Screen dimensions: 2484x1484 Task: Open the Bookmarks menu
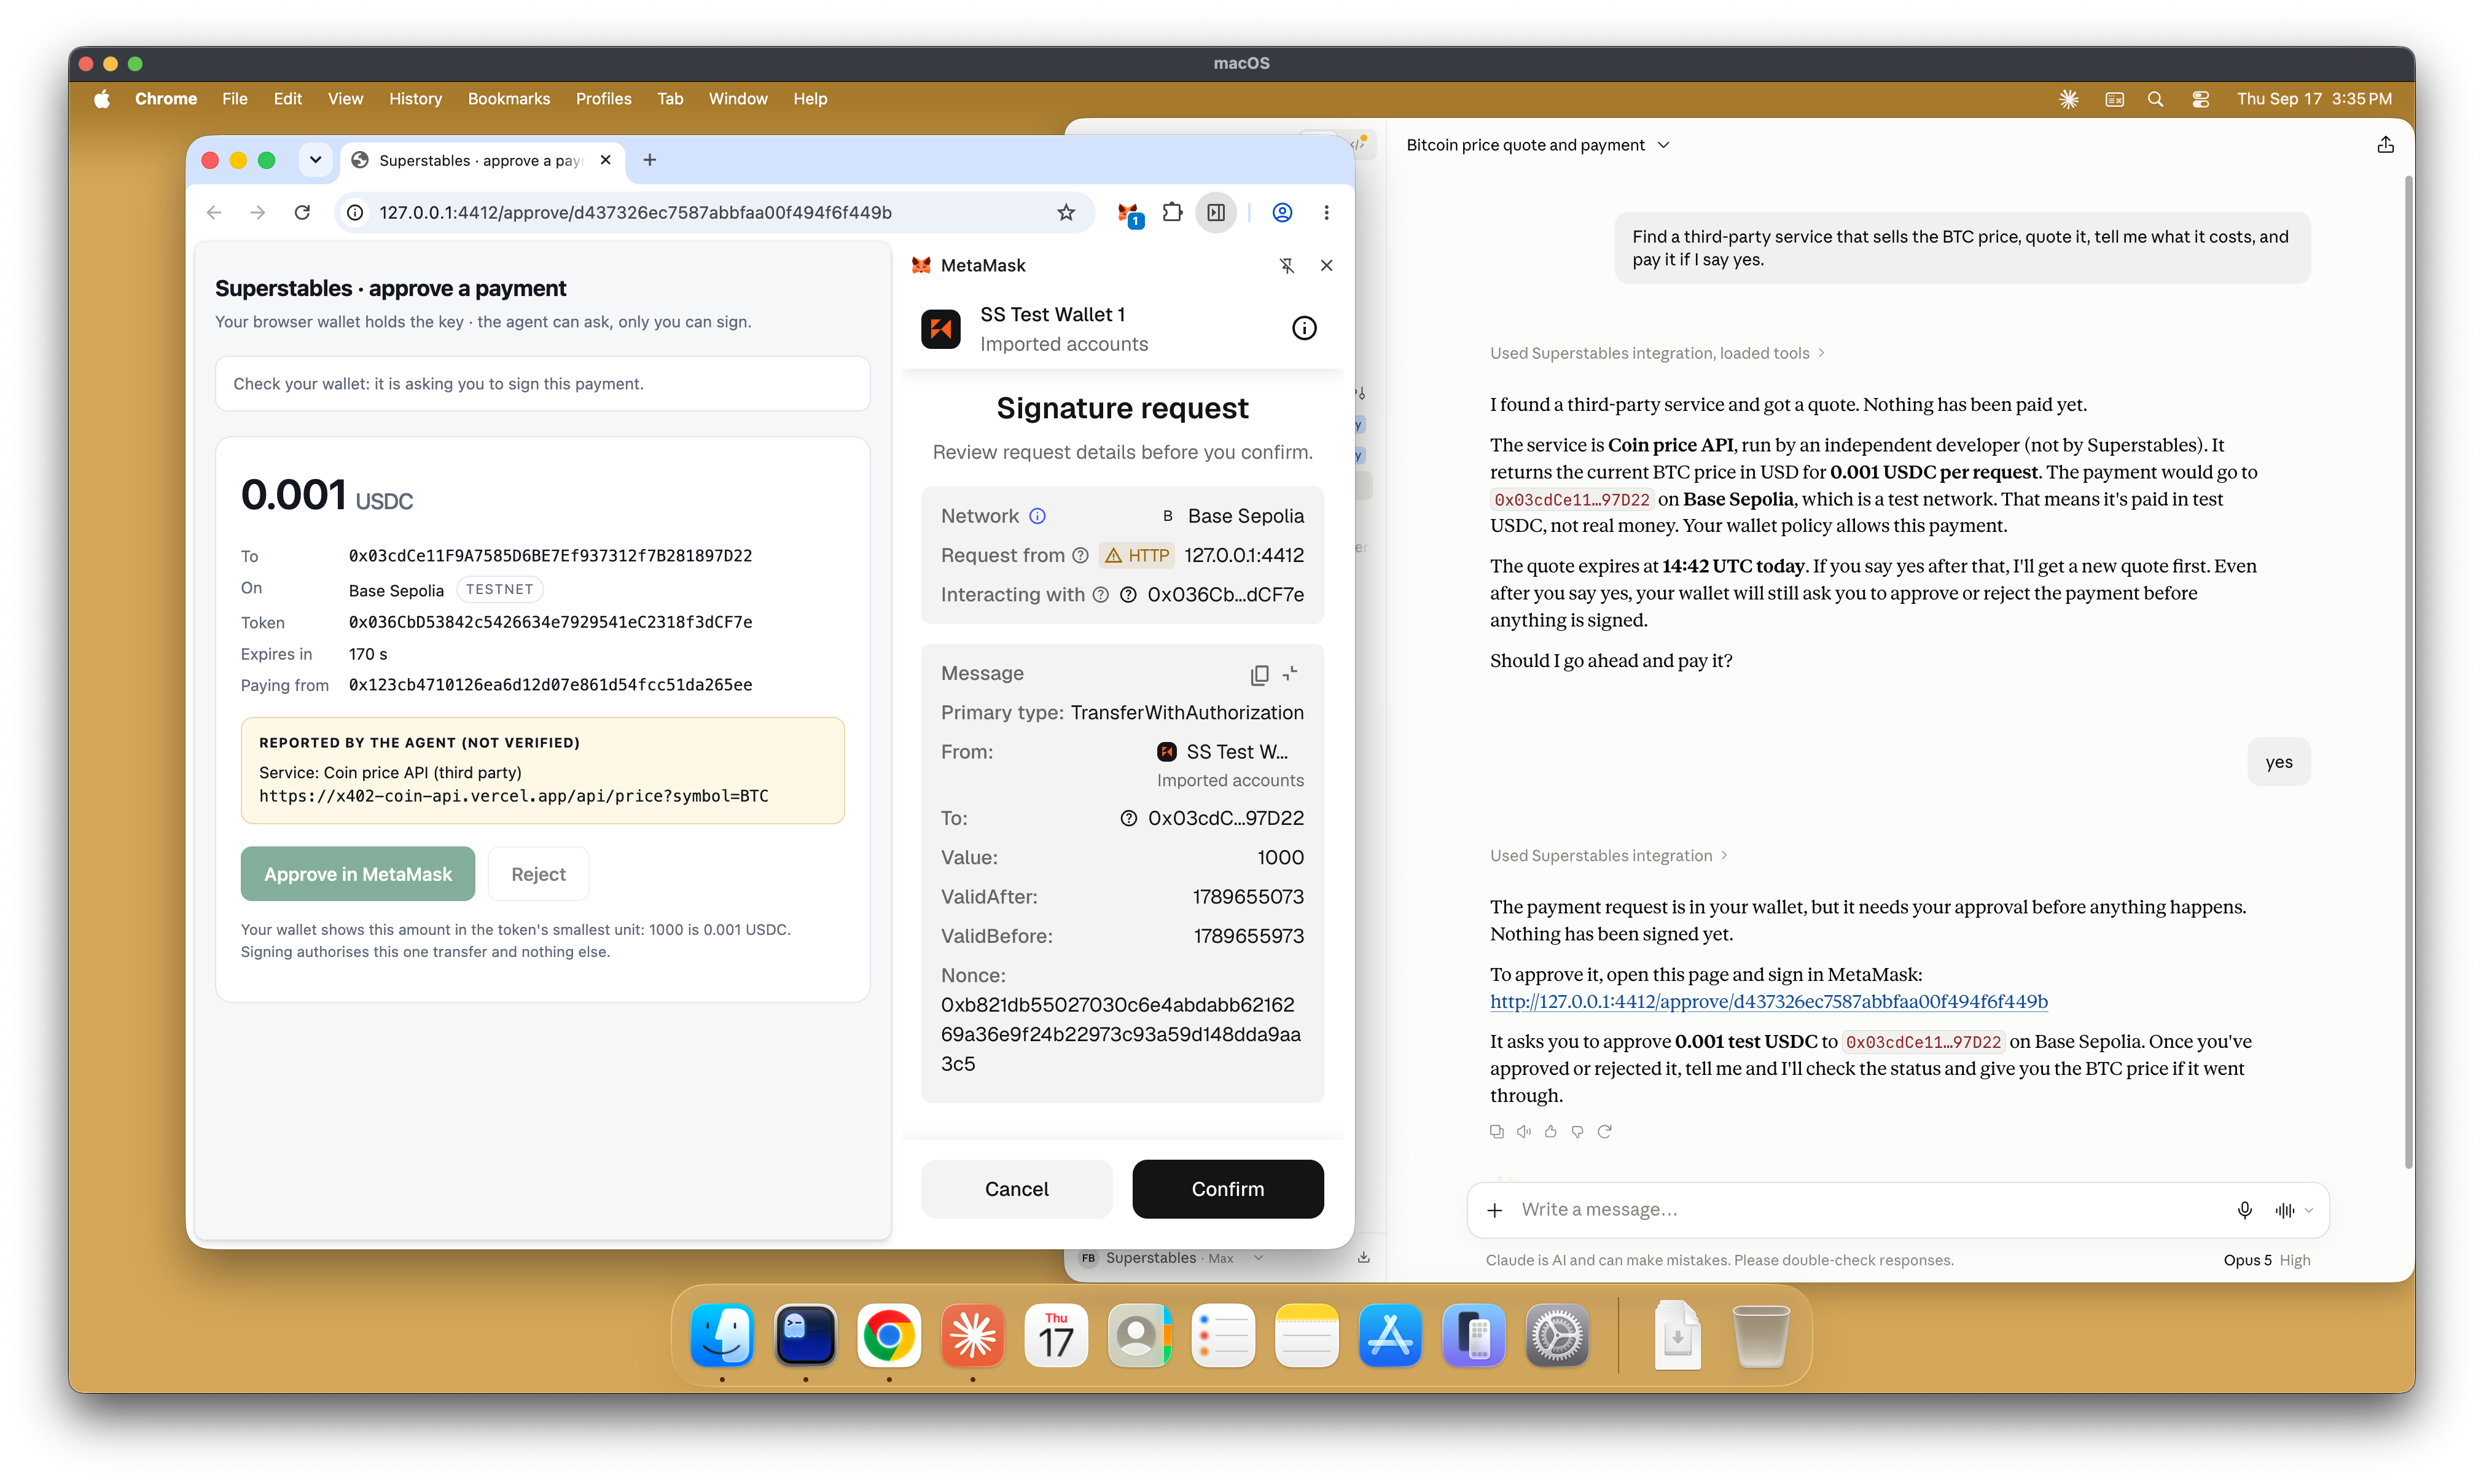(x=508, y=99)
